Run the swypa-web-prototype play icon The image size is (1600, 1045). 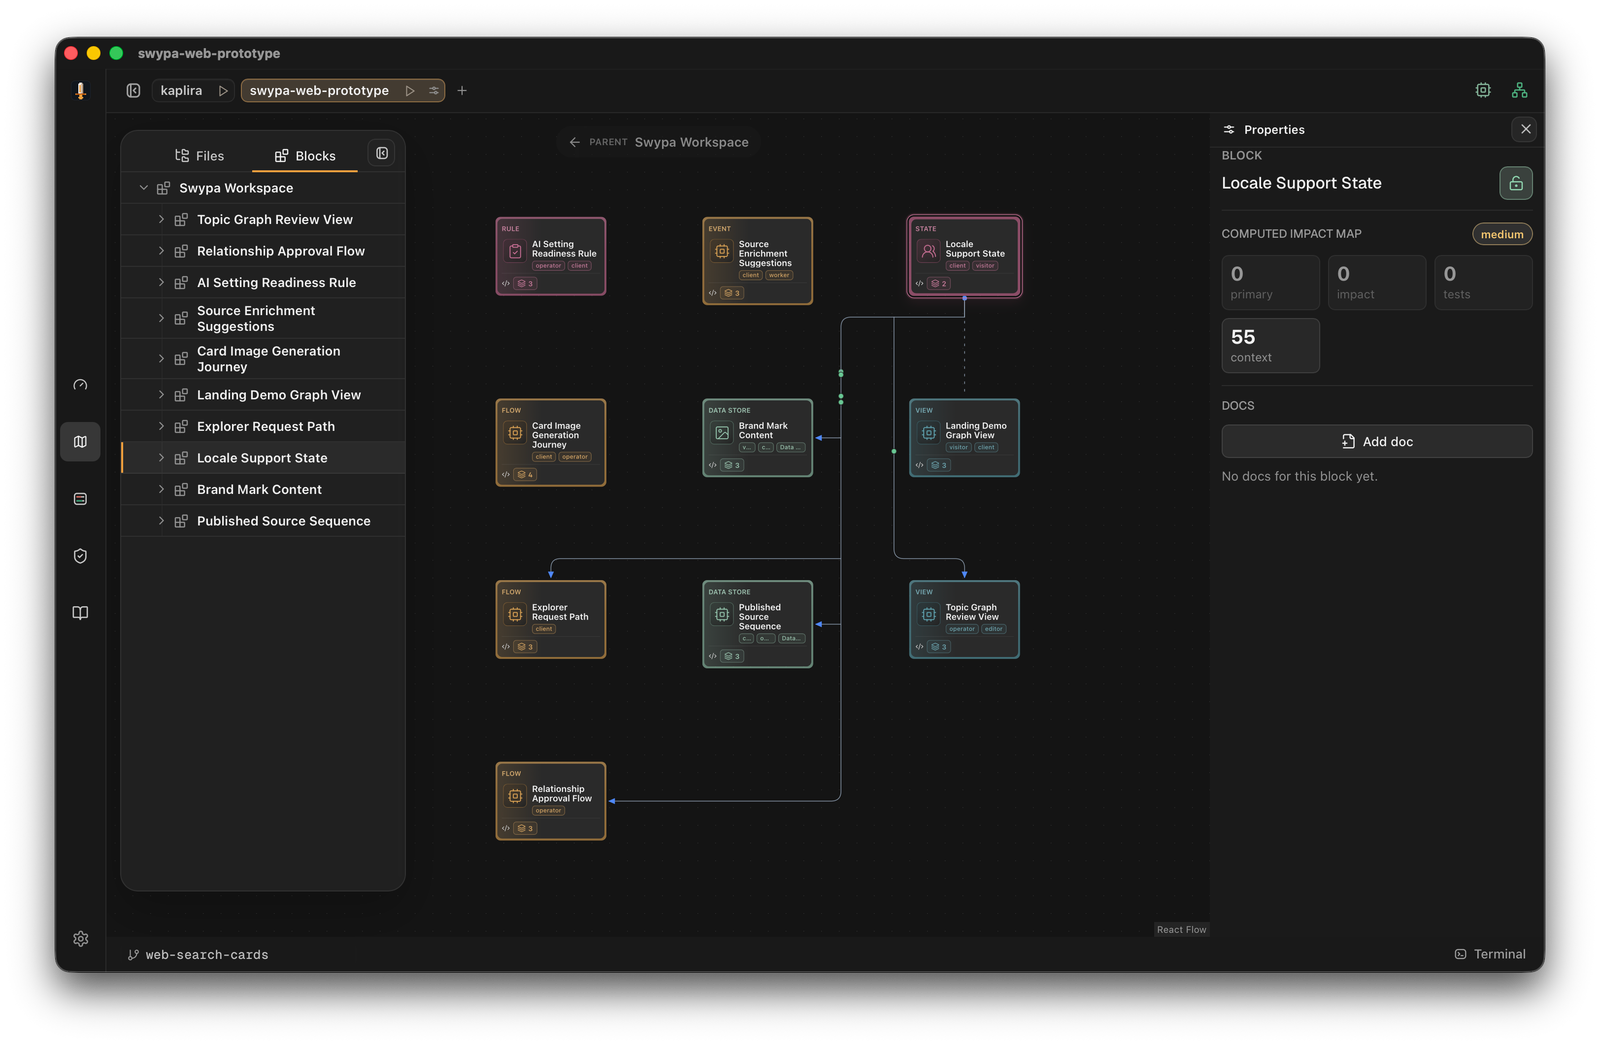point(410,91)
